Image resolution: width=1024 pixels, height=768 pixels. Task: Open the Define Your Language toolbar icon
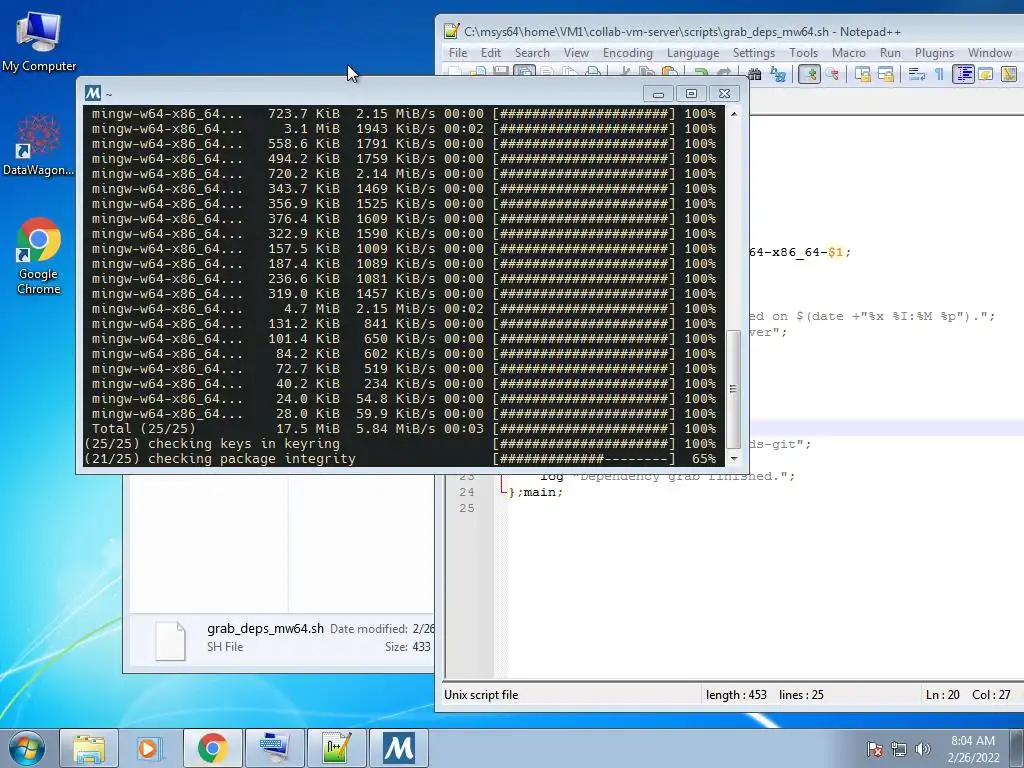[x=985, y=74]
